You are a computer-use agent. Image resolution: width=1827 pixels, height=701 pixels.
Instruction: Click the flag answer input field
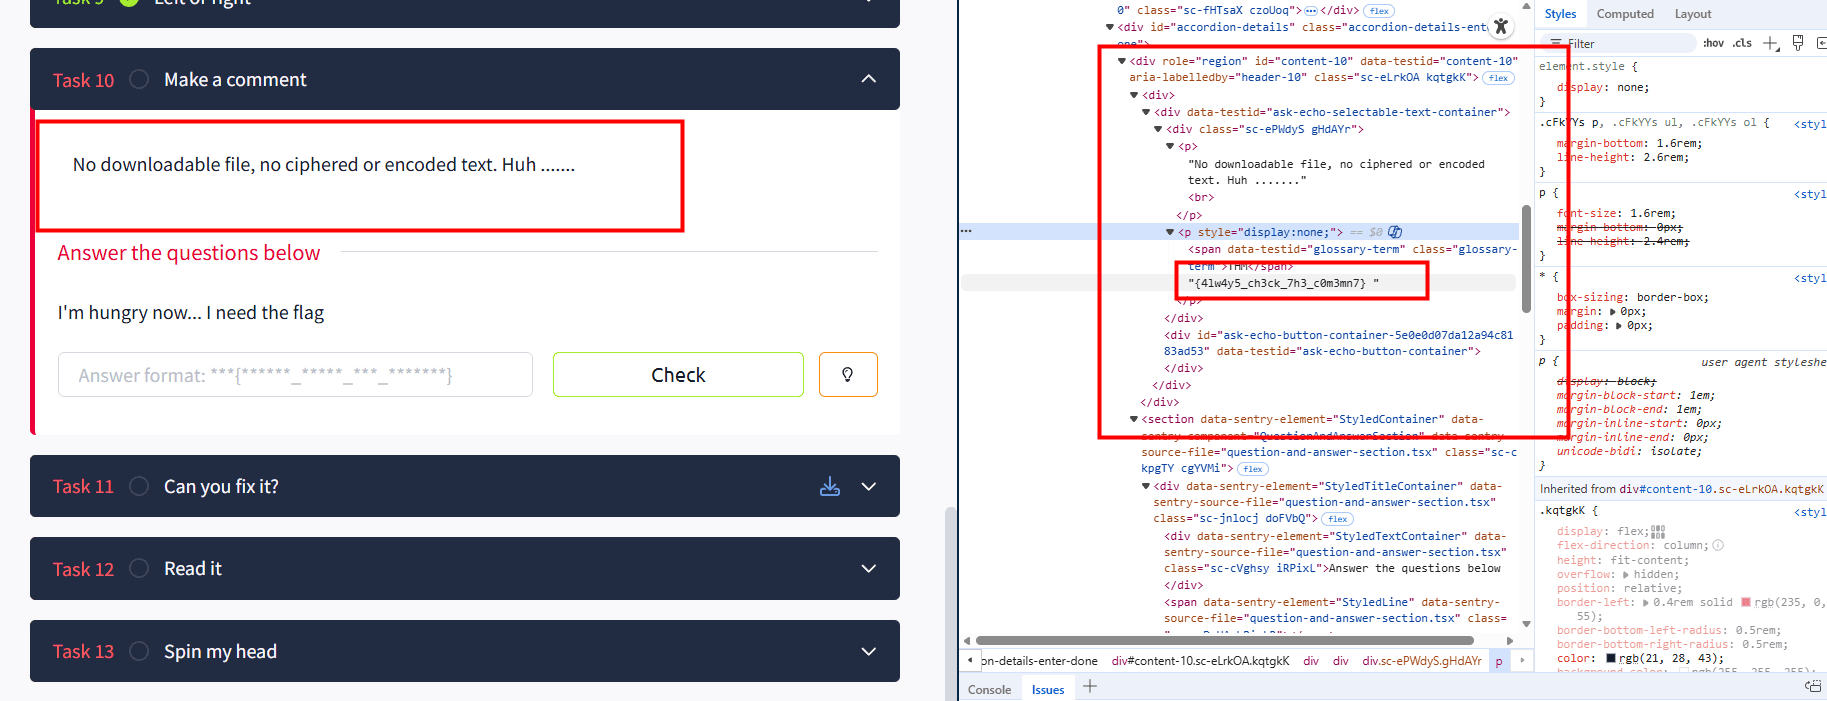click(295, 375)
